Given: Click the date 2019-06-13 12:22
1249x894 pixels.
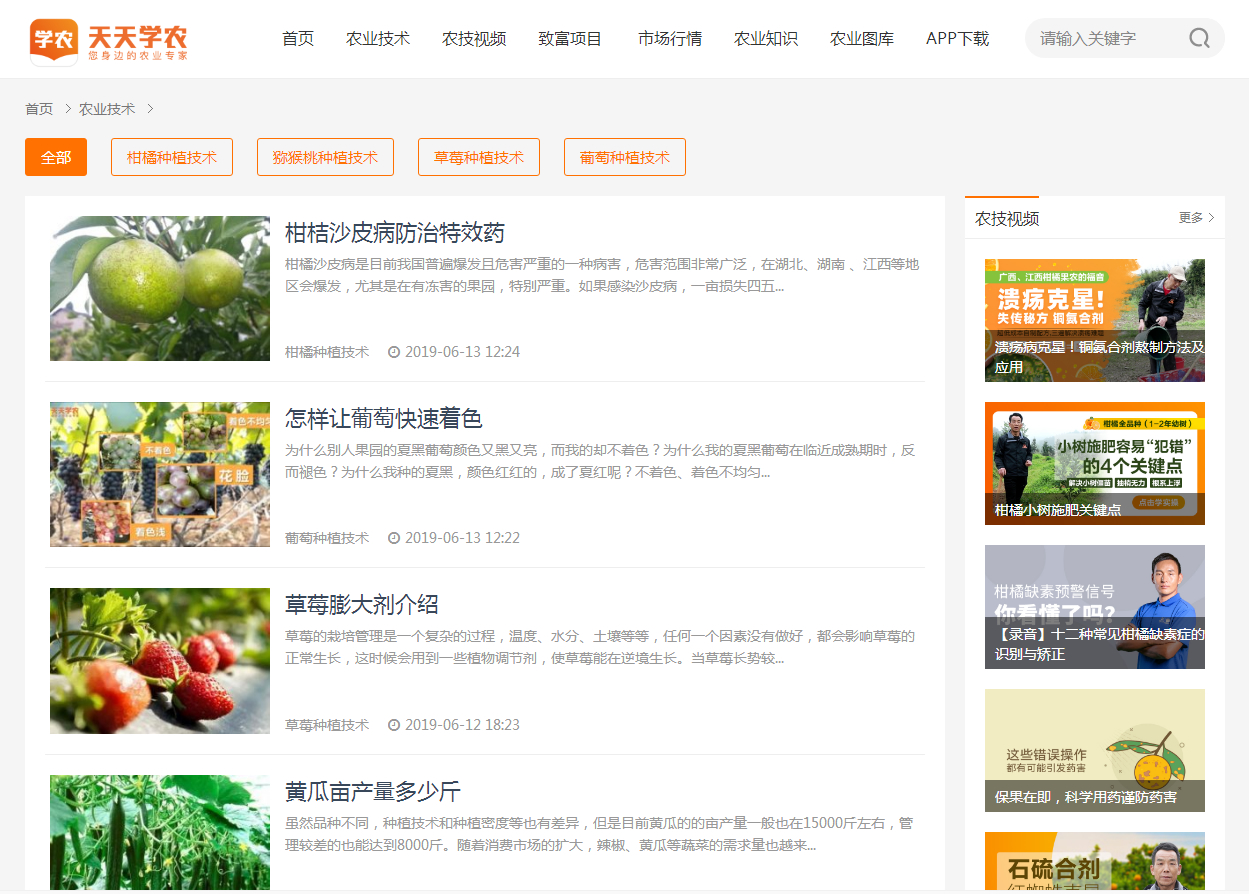Looking at the screenshot, I should pyautogui.click(x=462, y=538).
